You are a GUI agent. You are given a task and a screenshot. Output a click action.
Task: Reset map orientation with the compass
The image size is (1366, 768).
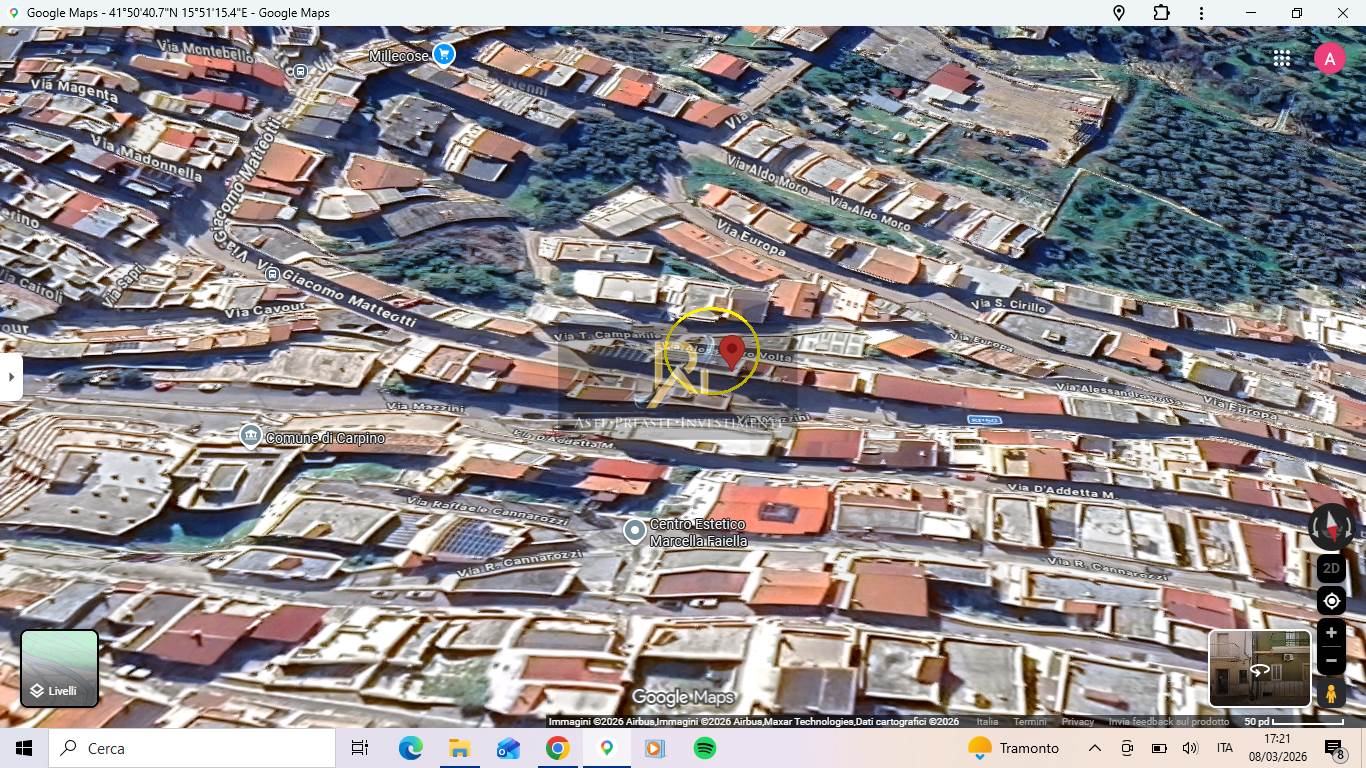click(1331, 526)
